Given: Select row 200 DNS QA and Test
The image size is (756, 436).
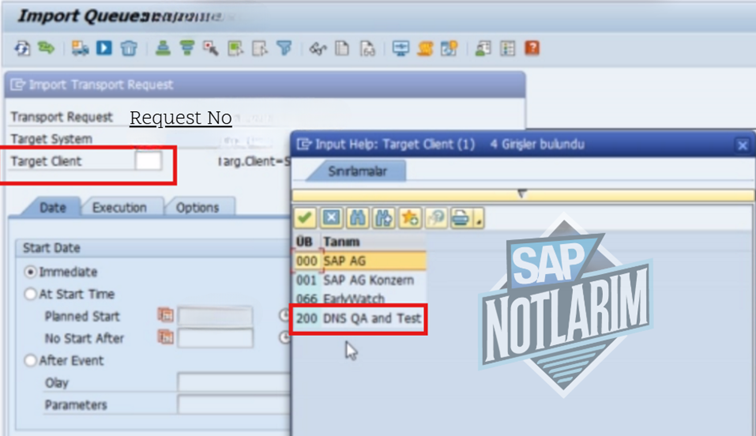Looking at the screenshot, I should click(x=360, y=318).
